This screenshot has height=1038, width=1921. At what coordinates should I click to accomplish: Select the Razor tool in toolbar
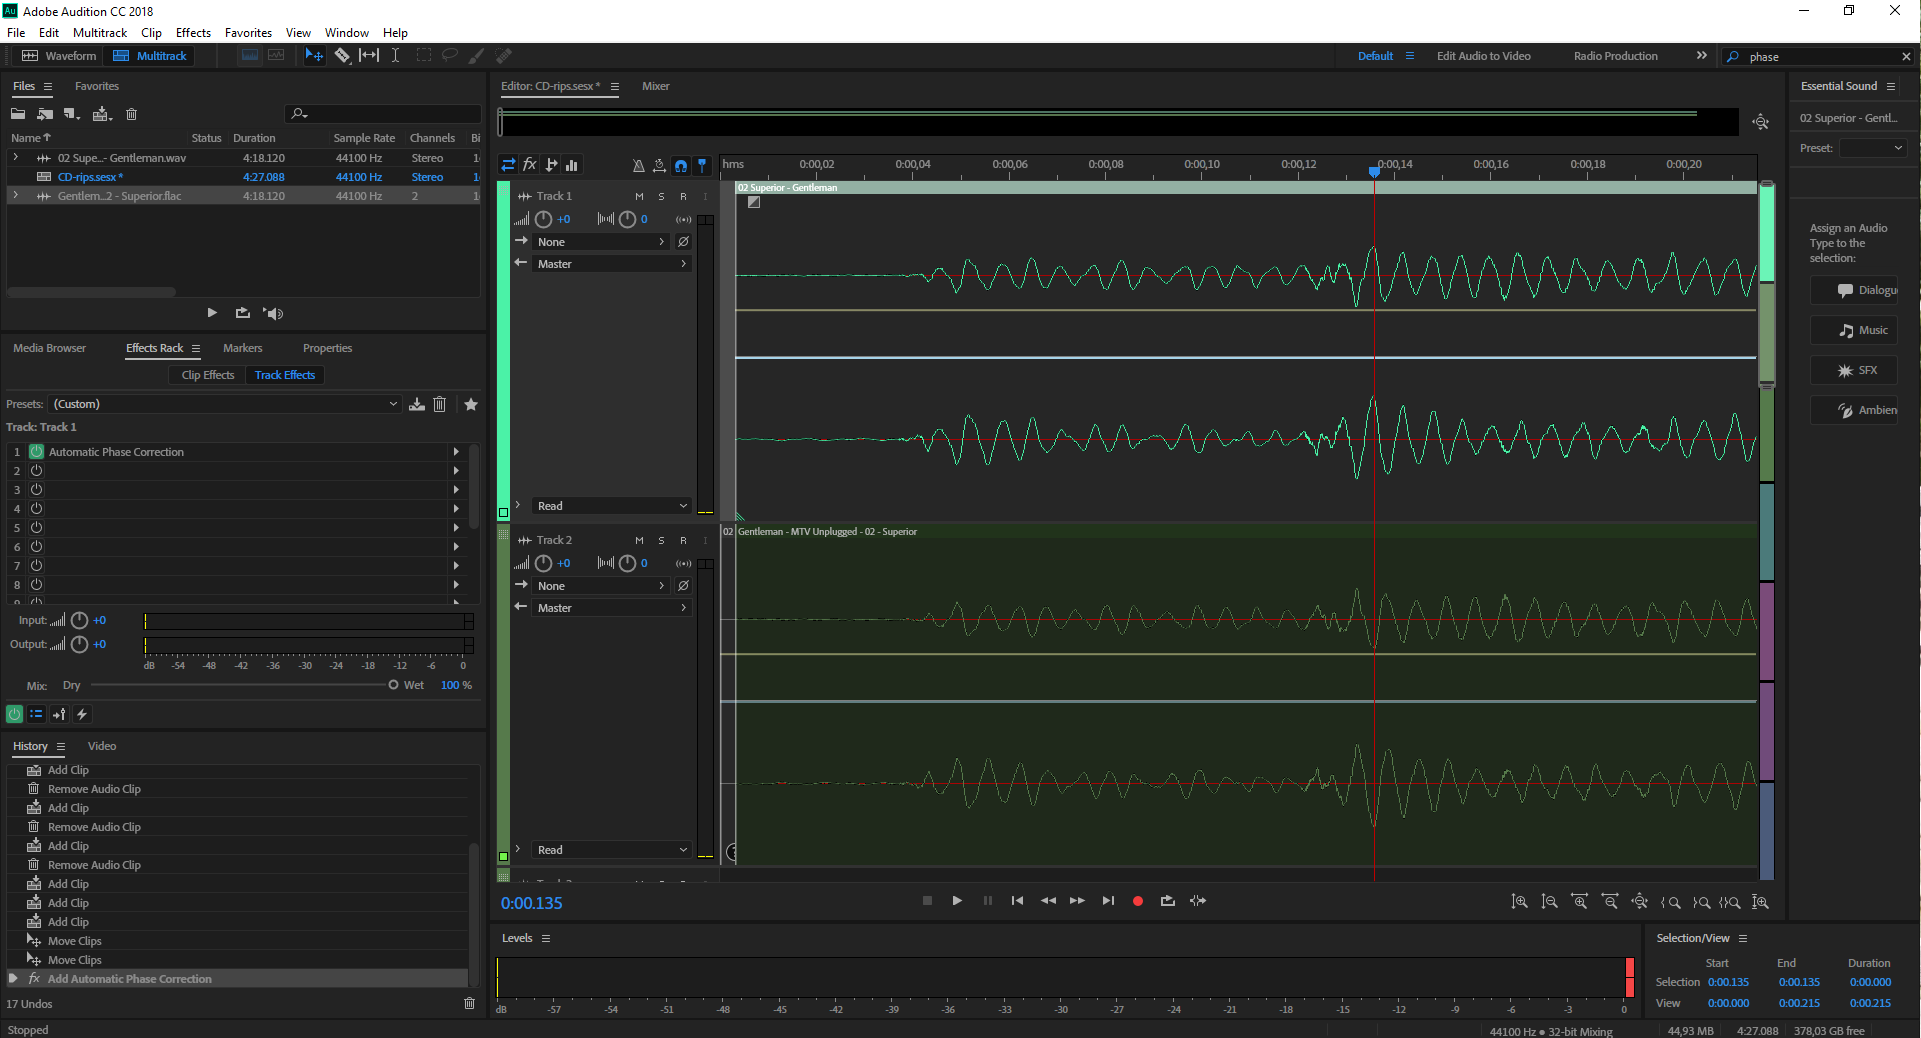(x=342, y=56)
